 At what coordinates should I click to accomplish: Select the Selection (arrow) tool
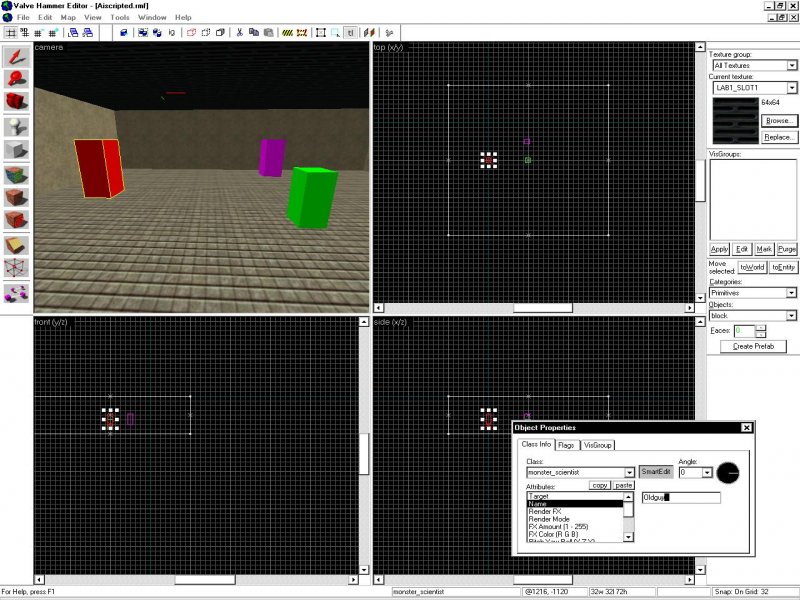(17, 55)
